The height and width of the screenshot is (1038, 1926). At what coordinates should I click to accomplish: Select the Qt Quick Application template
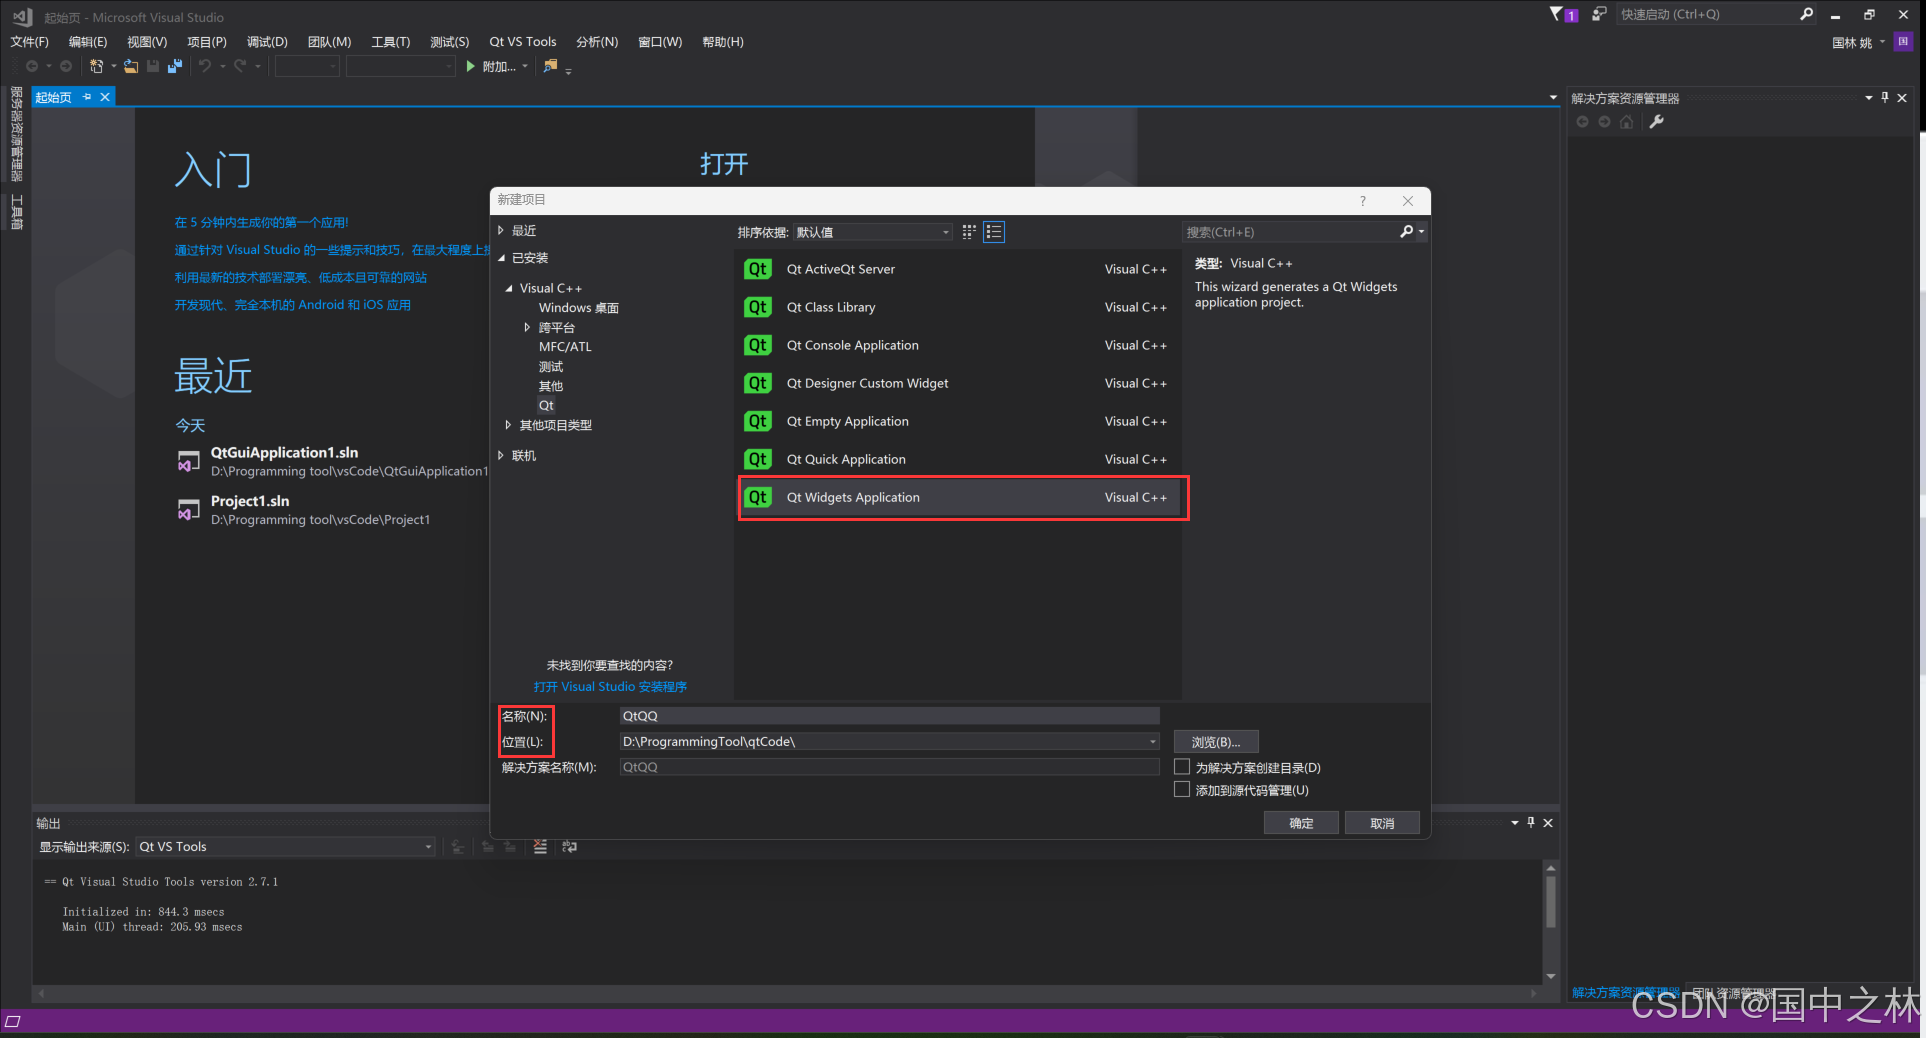[960, 459]
